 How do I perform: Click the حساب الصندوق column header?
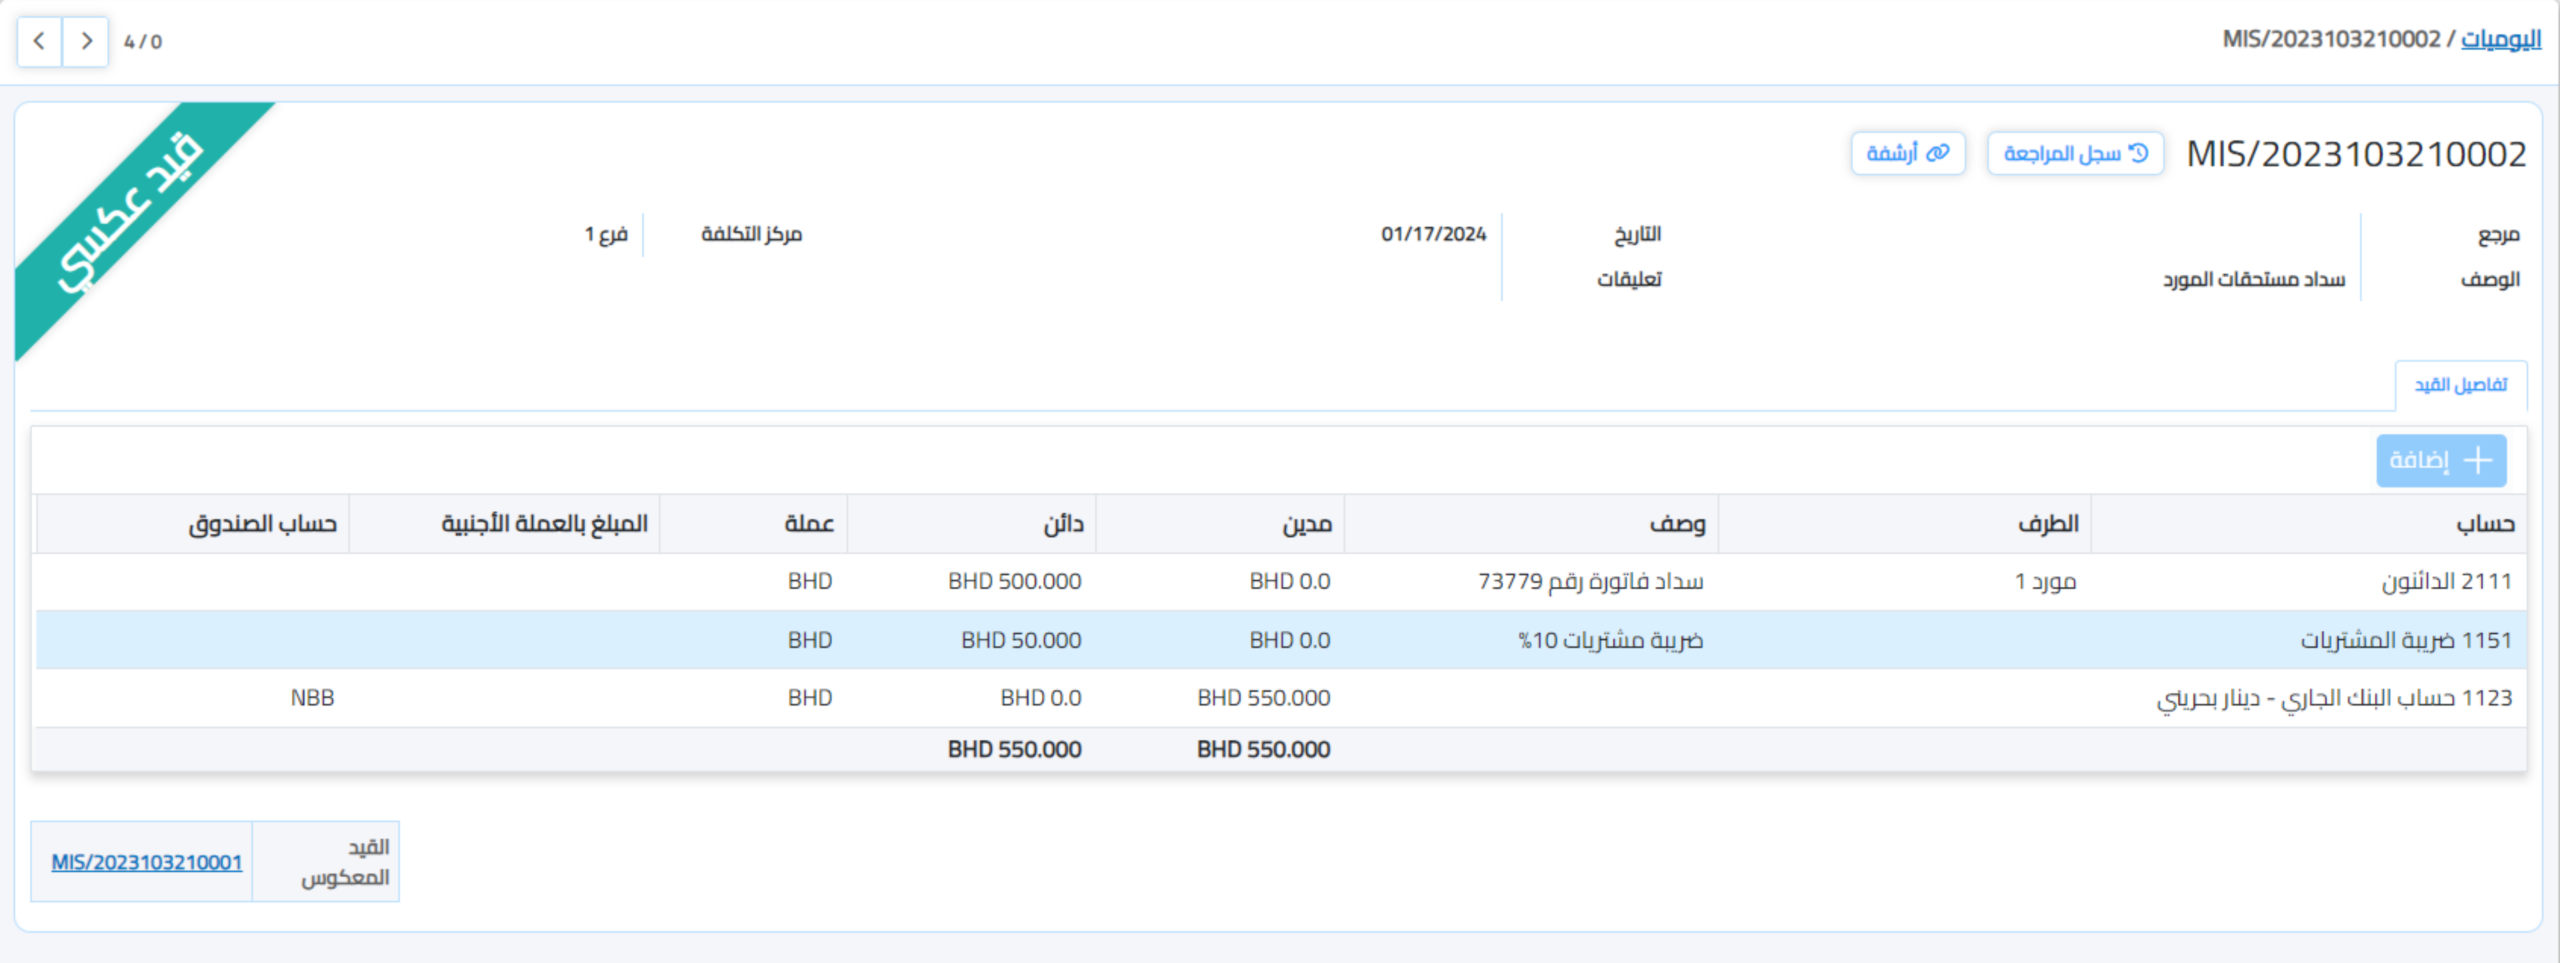point(262,524)
